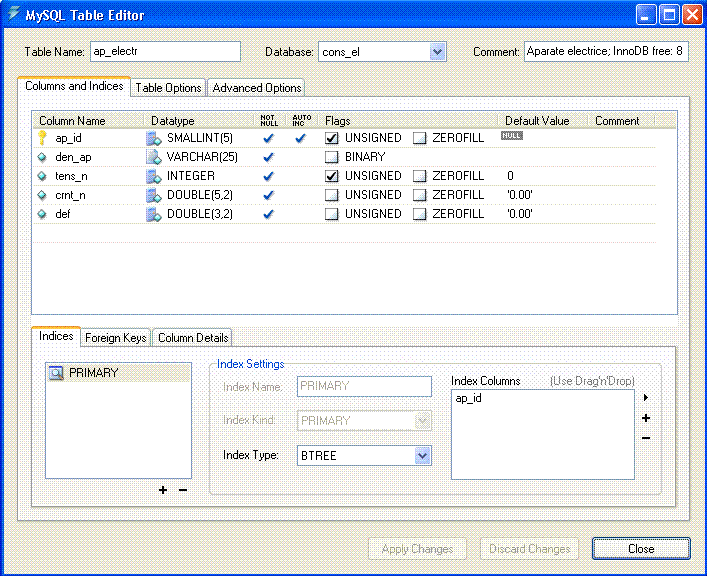Uncheck UNSIGNED flag for ap_id
This screenshot has height=576, width=707.
(x=332, y=138)
